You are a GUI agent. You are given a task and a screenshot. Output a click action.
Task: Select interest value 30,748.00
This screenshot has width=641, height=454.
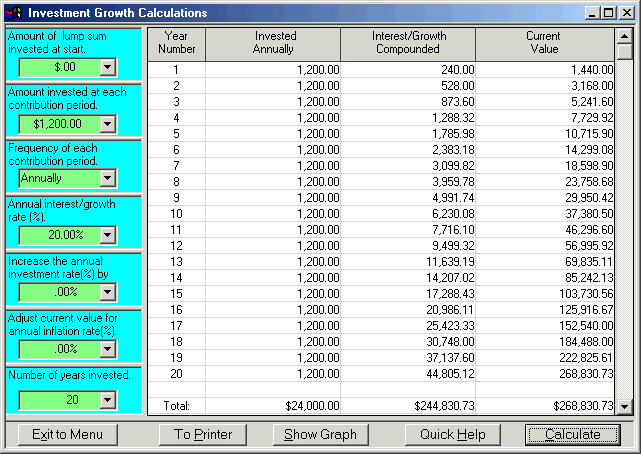(x=408, y=342)
